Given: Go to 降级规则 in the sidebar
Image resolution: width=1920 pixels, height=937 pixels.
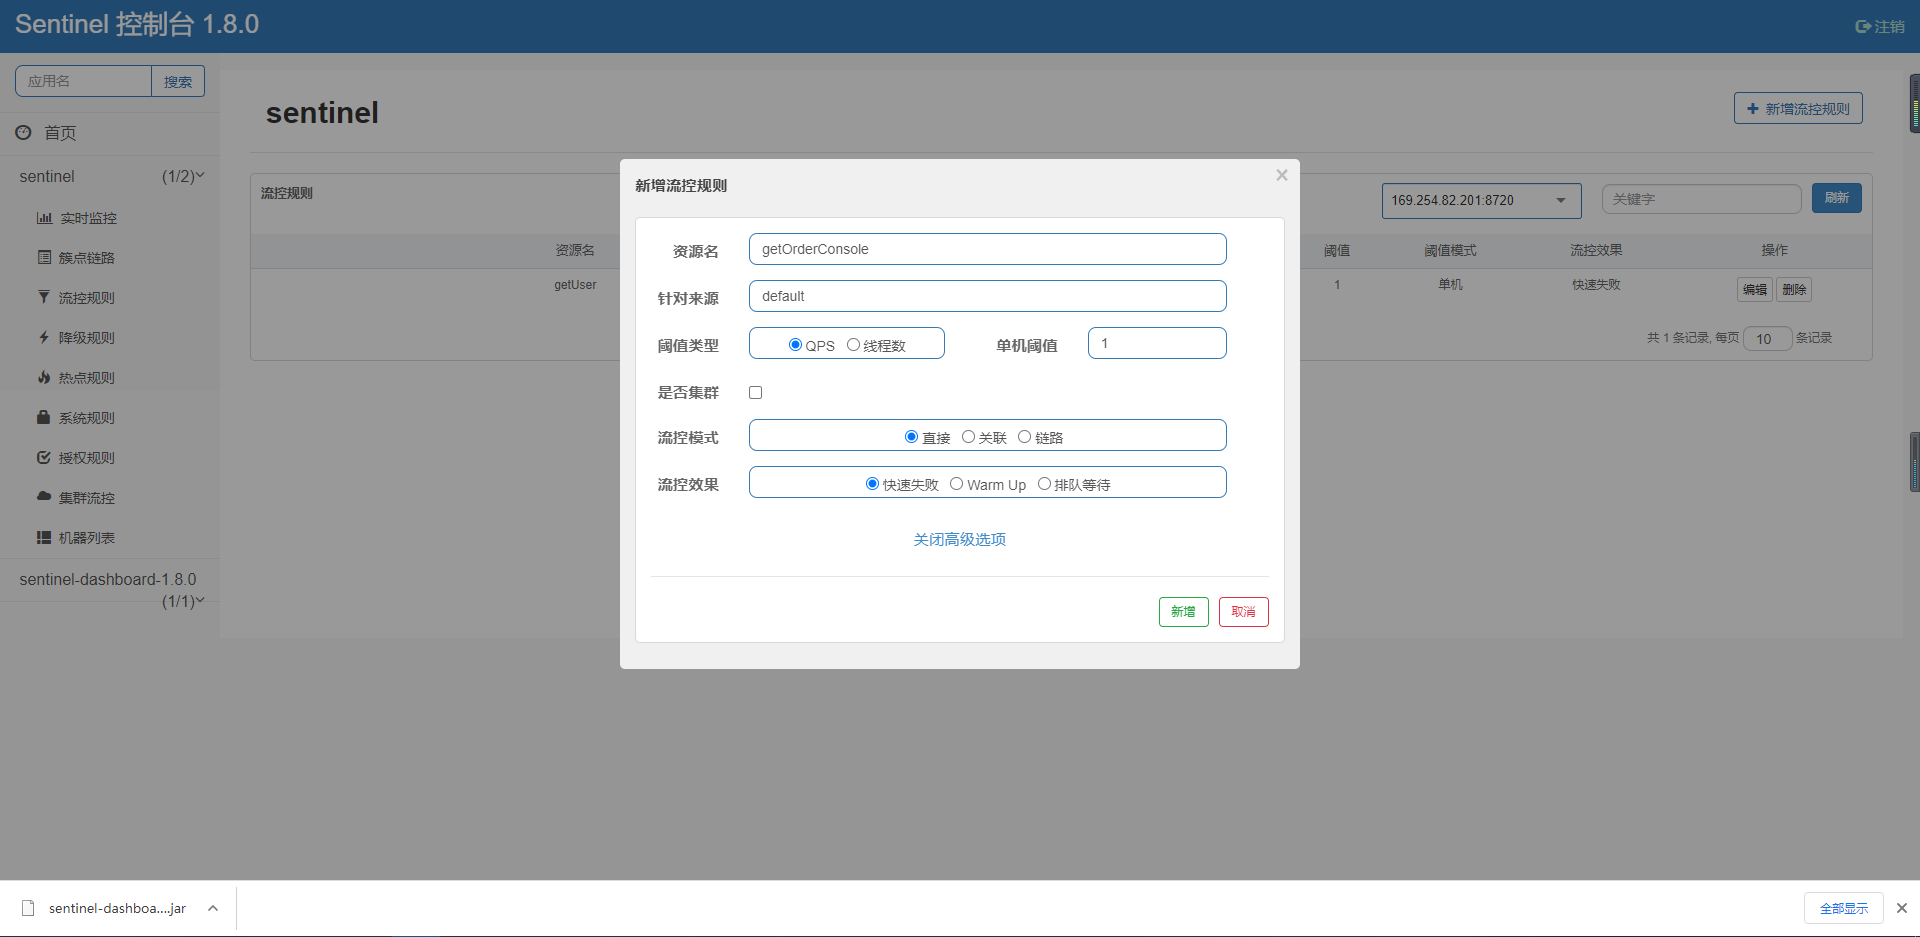Looking at the screenshot, I should (x=87, y=338).
